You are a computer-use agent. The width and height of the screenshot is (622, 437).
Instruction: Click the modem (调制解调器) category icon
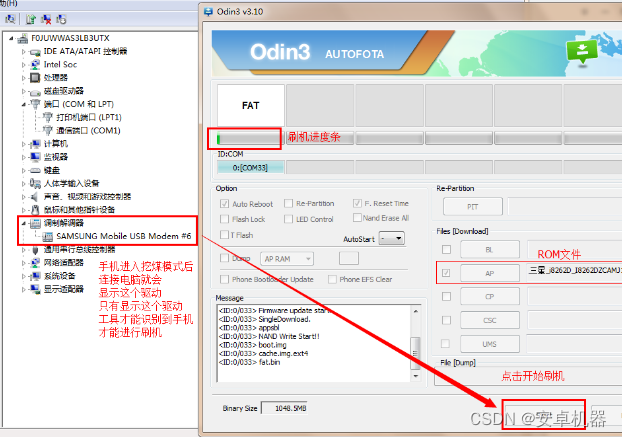point(35,223)
